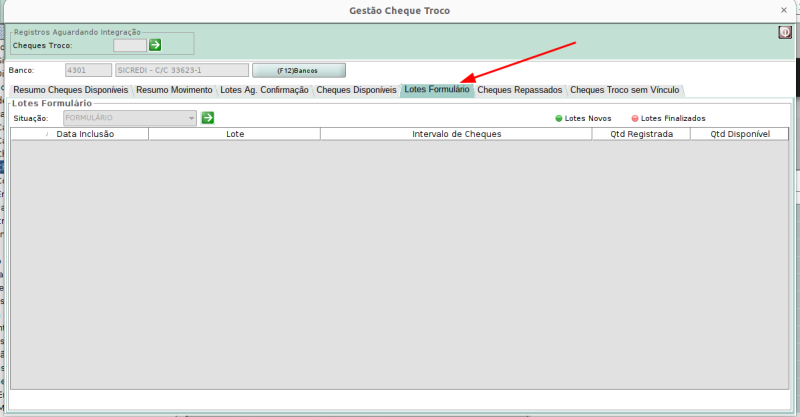Click the SICREDI bank name field
The height and width of the screenshot is (417, 800).
point(181,71)
